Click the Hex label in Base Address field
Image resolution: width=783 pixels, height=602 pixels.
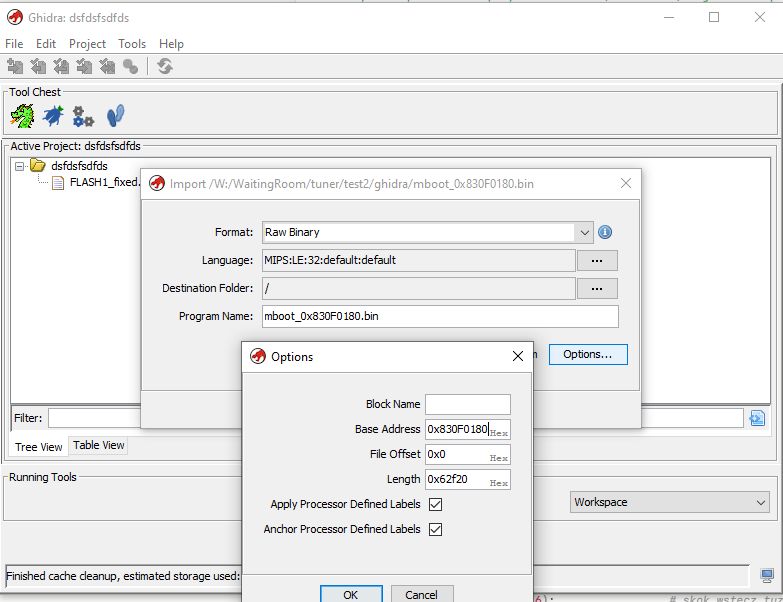[x=498, y=433]
